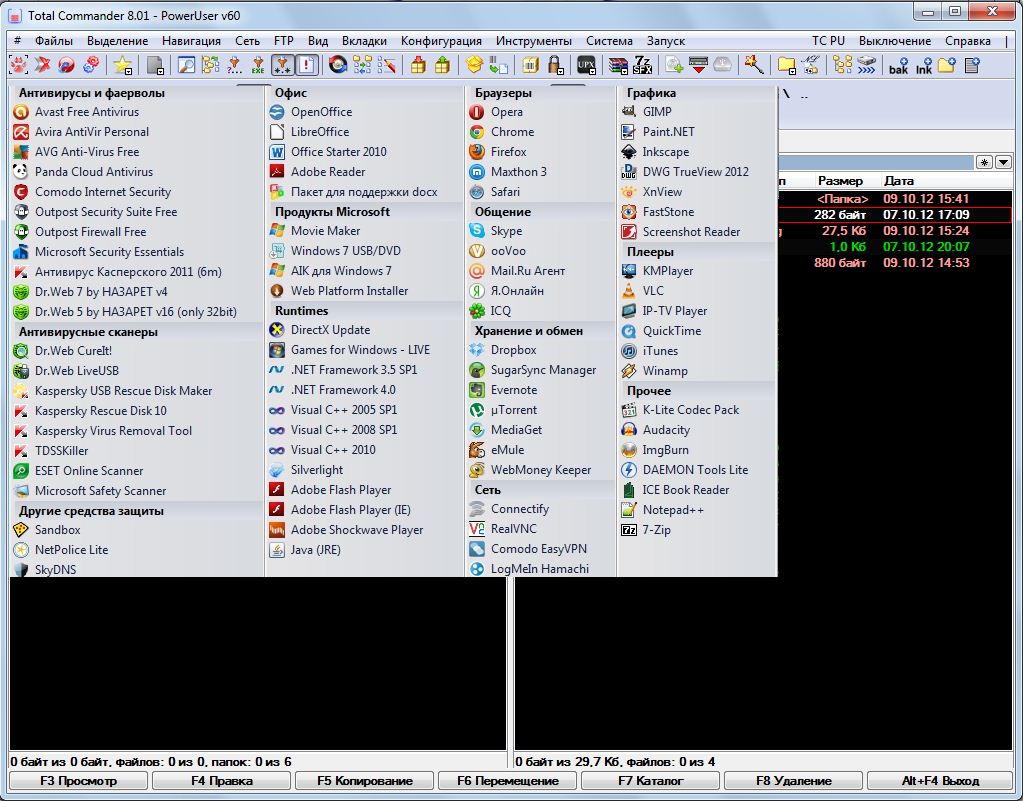1023x801 pixels.
Task: Choose µTorrent in the menu list
Action: tap(513, 410)
